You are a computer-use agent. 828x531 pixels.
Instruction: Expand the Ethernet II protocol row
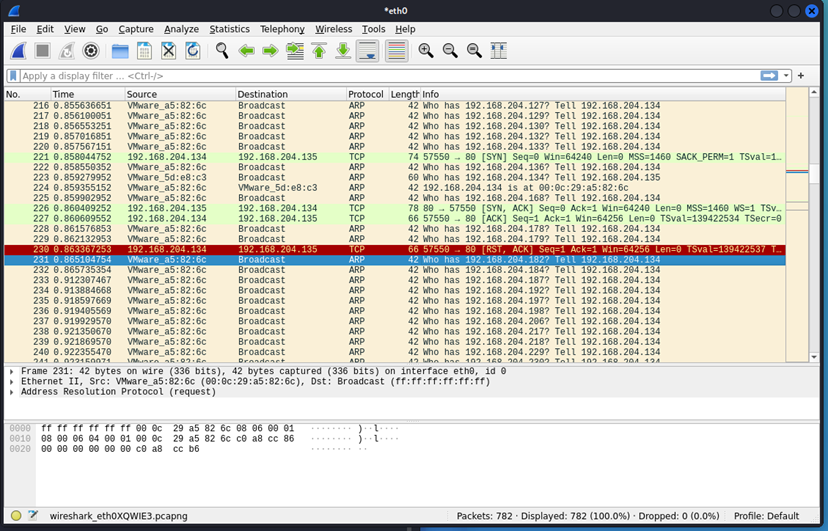point(11,381)
